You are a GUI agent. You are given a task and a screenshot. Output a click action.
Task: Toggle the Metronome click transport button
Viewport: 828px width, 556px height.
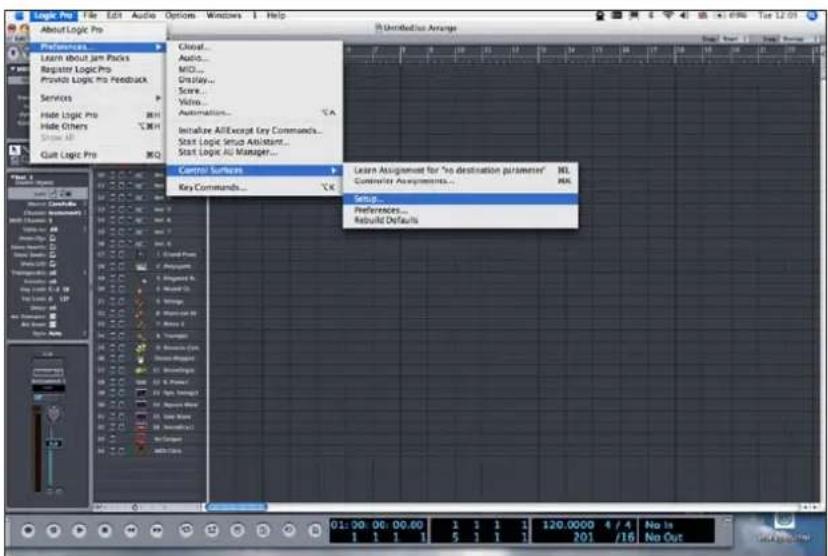314,530
